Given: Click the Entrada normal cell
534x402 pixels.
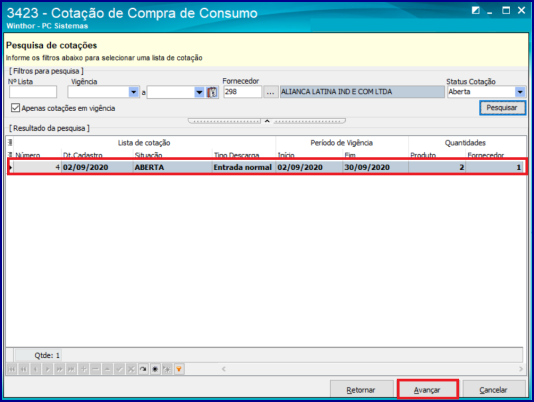Looking at the screenshot, I should [x=244, y=167].
